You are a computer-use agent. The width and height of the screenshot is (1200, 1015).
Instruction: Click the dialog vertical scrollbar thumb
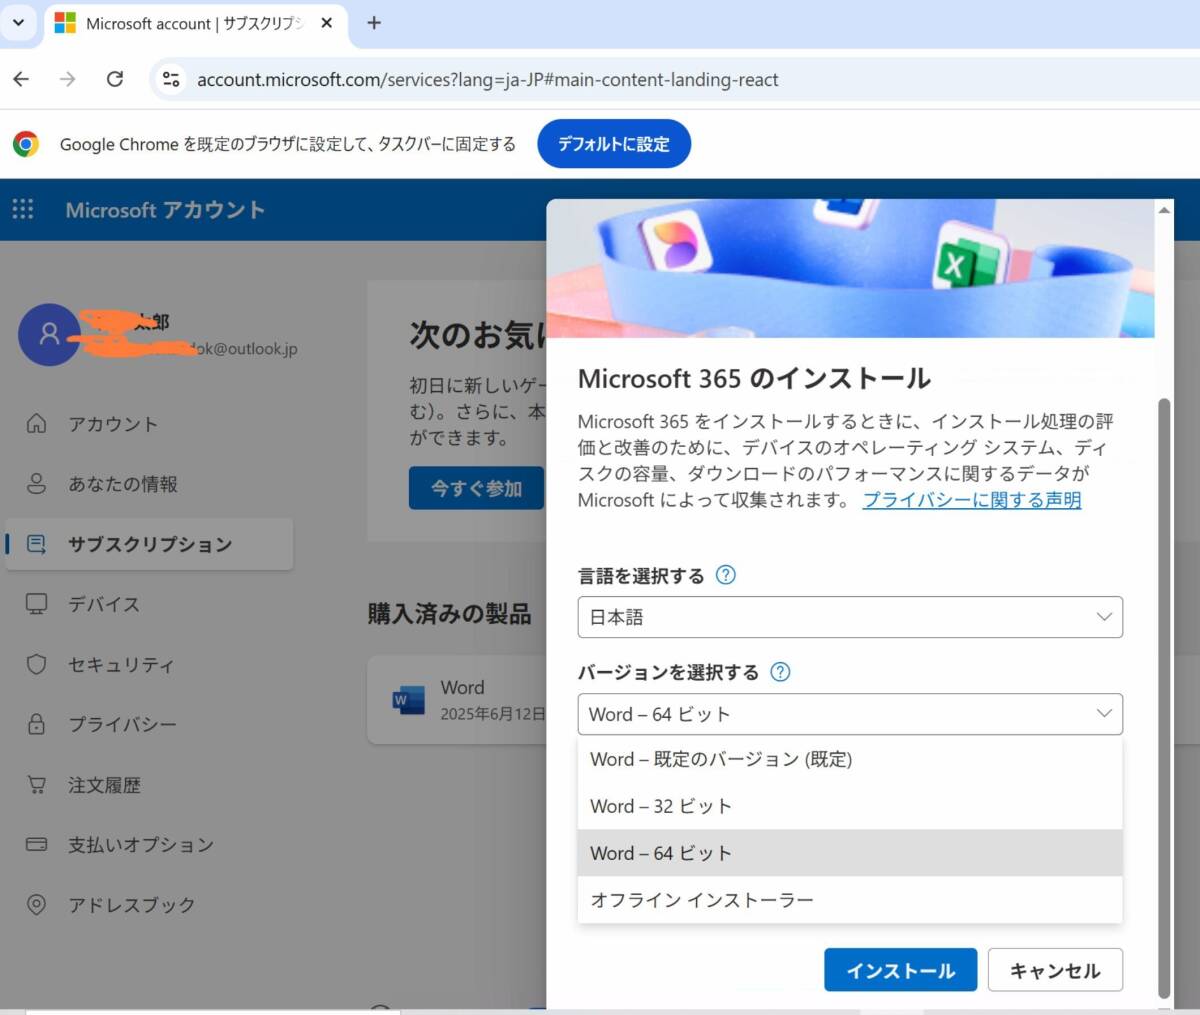1163,698
